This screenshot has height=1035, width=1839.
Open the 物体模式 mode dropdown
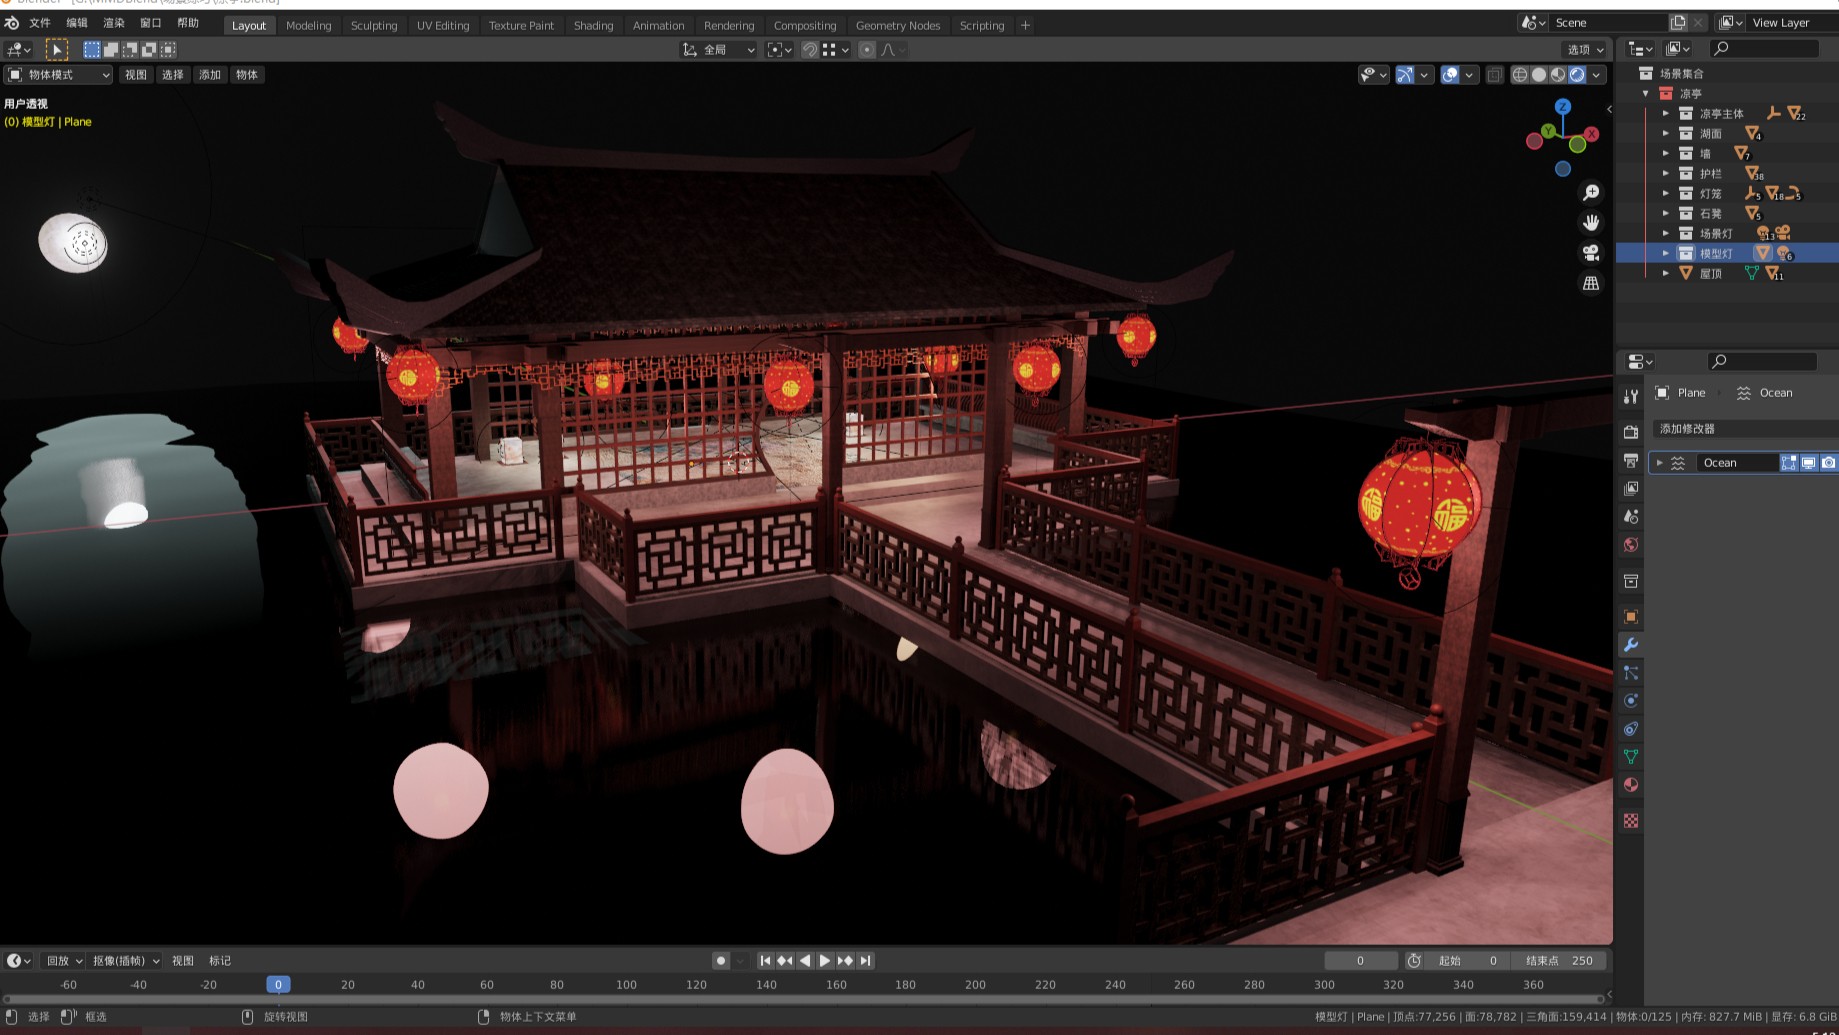point(58,75)
